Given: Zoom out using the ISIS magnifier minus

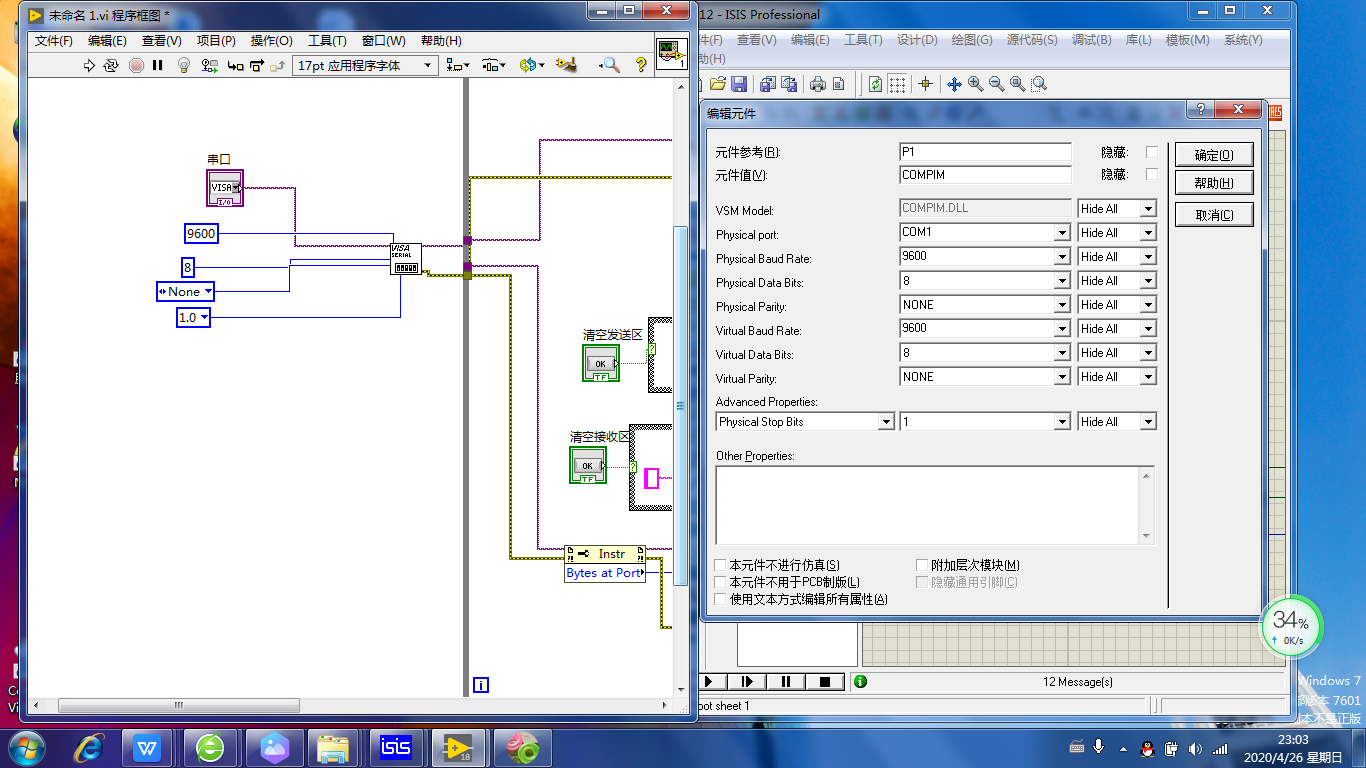Looking at the screenshot, I should pos(996,84).
